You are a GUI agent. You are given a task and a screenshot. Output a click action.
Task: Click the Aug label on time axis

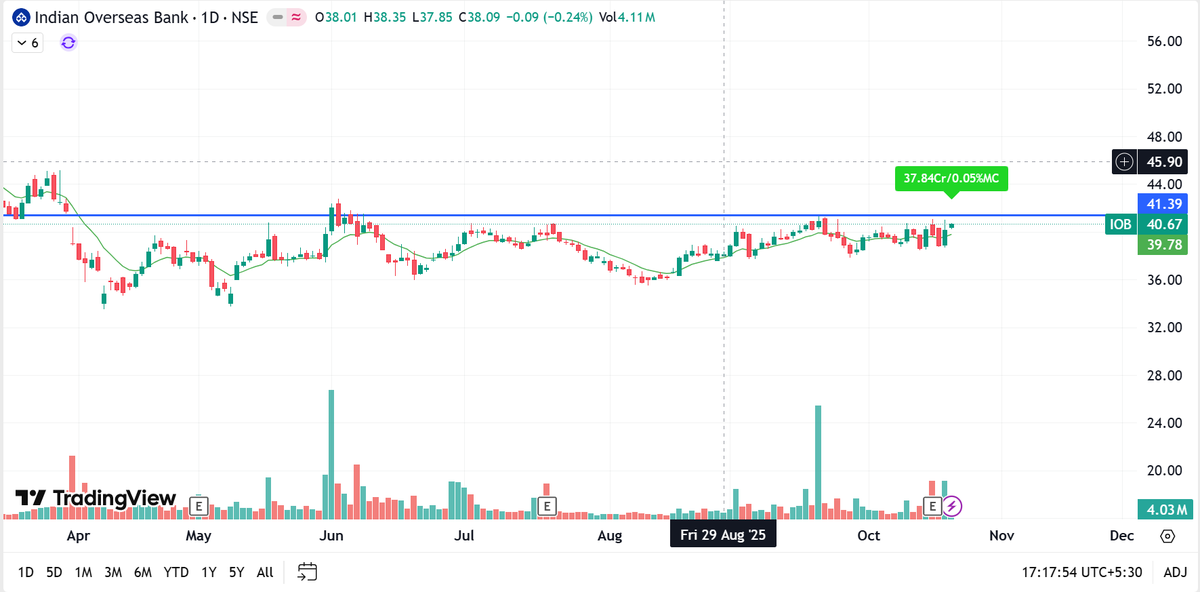[x=609, y=536]
